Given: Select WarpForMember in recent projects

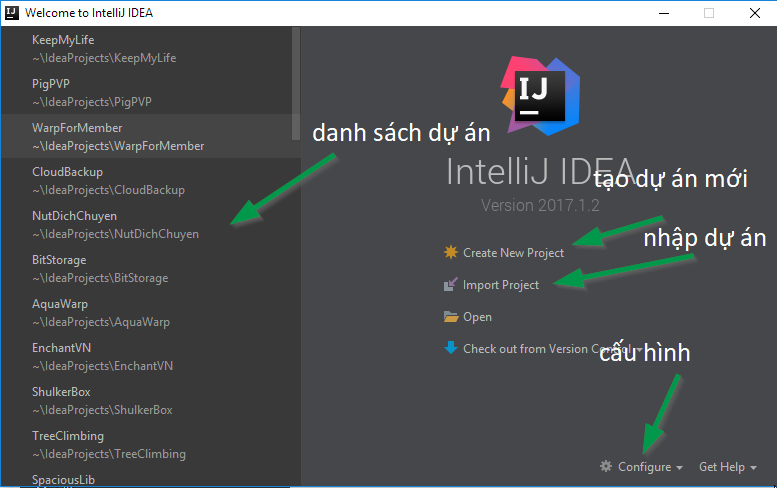Looking at the screenshot, I should (151, 136).
